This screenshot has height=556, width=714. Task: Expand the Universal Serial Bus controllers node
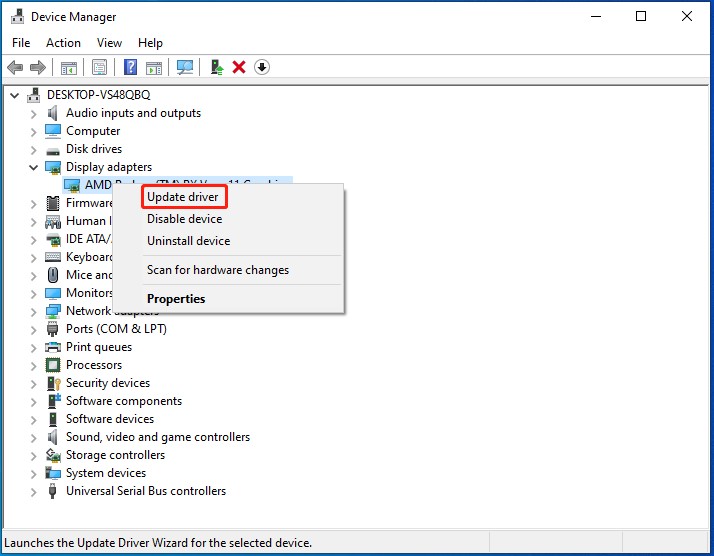tap(34, 491)
